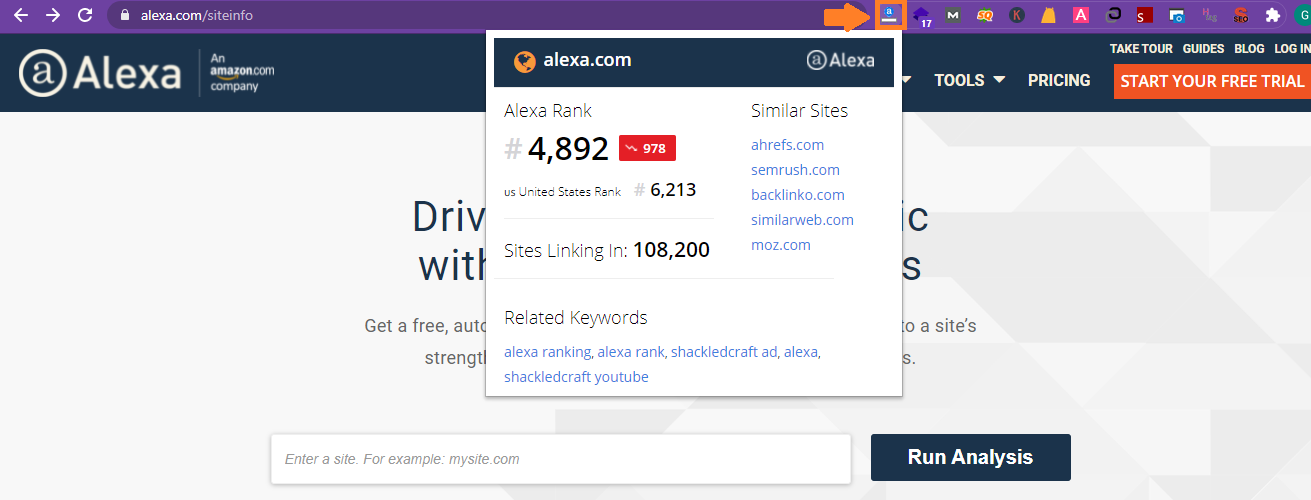Open the red S SEO extension icon

pyautogui.click(x=1241, y=15)
